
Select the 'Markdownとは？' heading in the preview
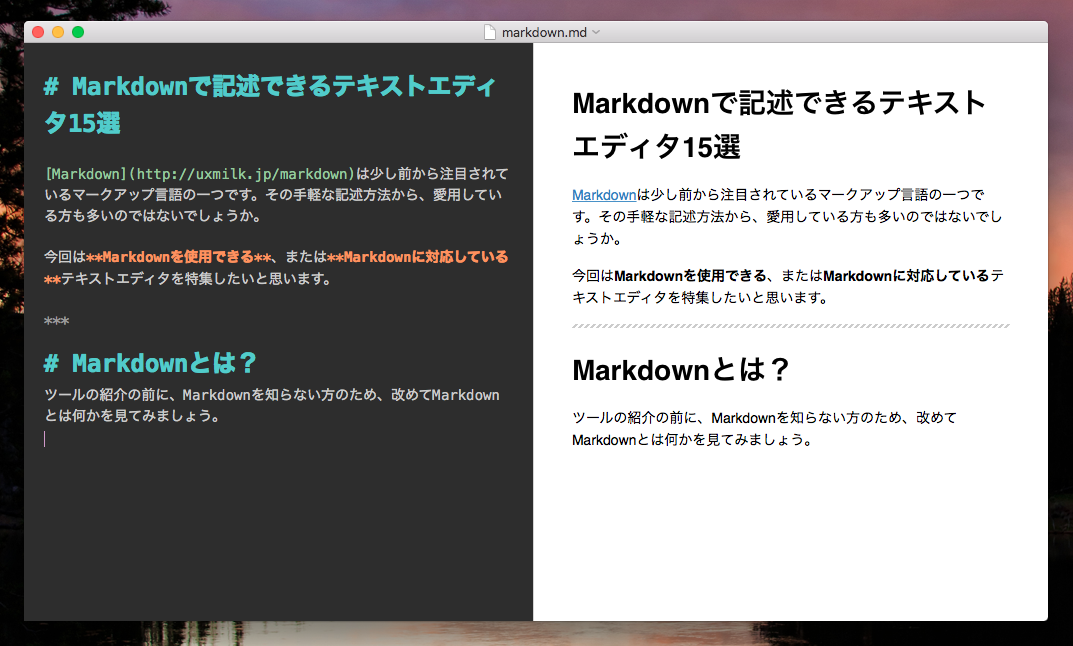pos(681,370)
